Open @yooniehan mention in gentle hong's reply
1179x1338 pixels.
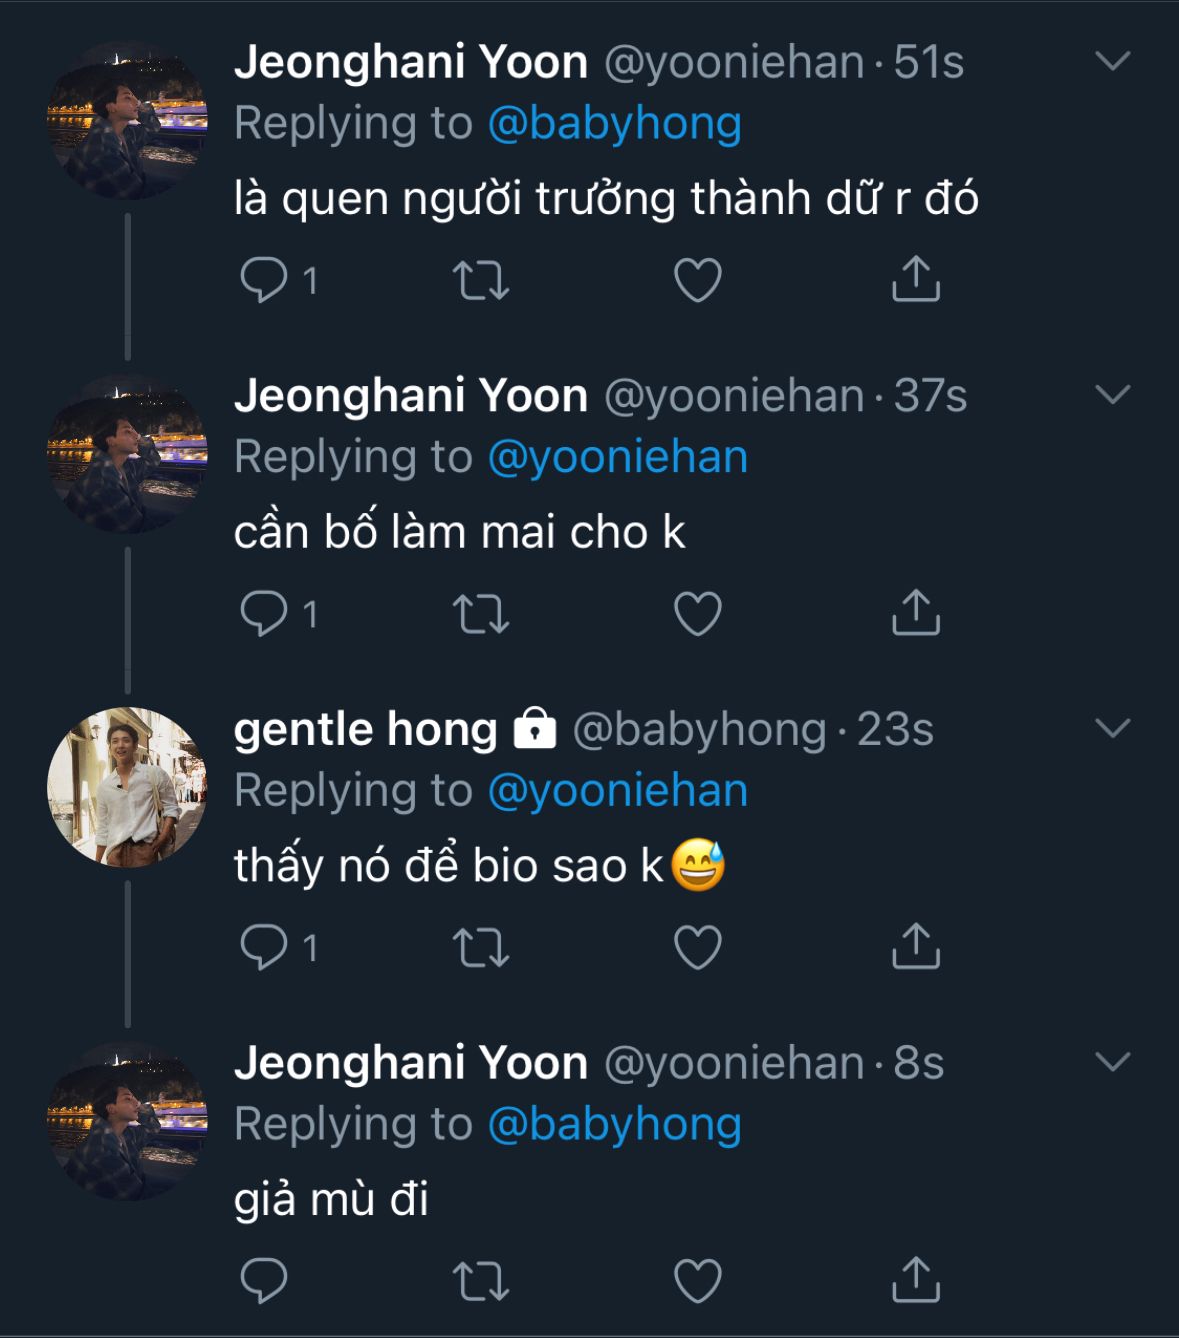[617, 791]
